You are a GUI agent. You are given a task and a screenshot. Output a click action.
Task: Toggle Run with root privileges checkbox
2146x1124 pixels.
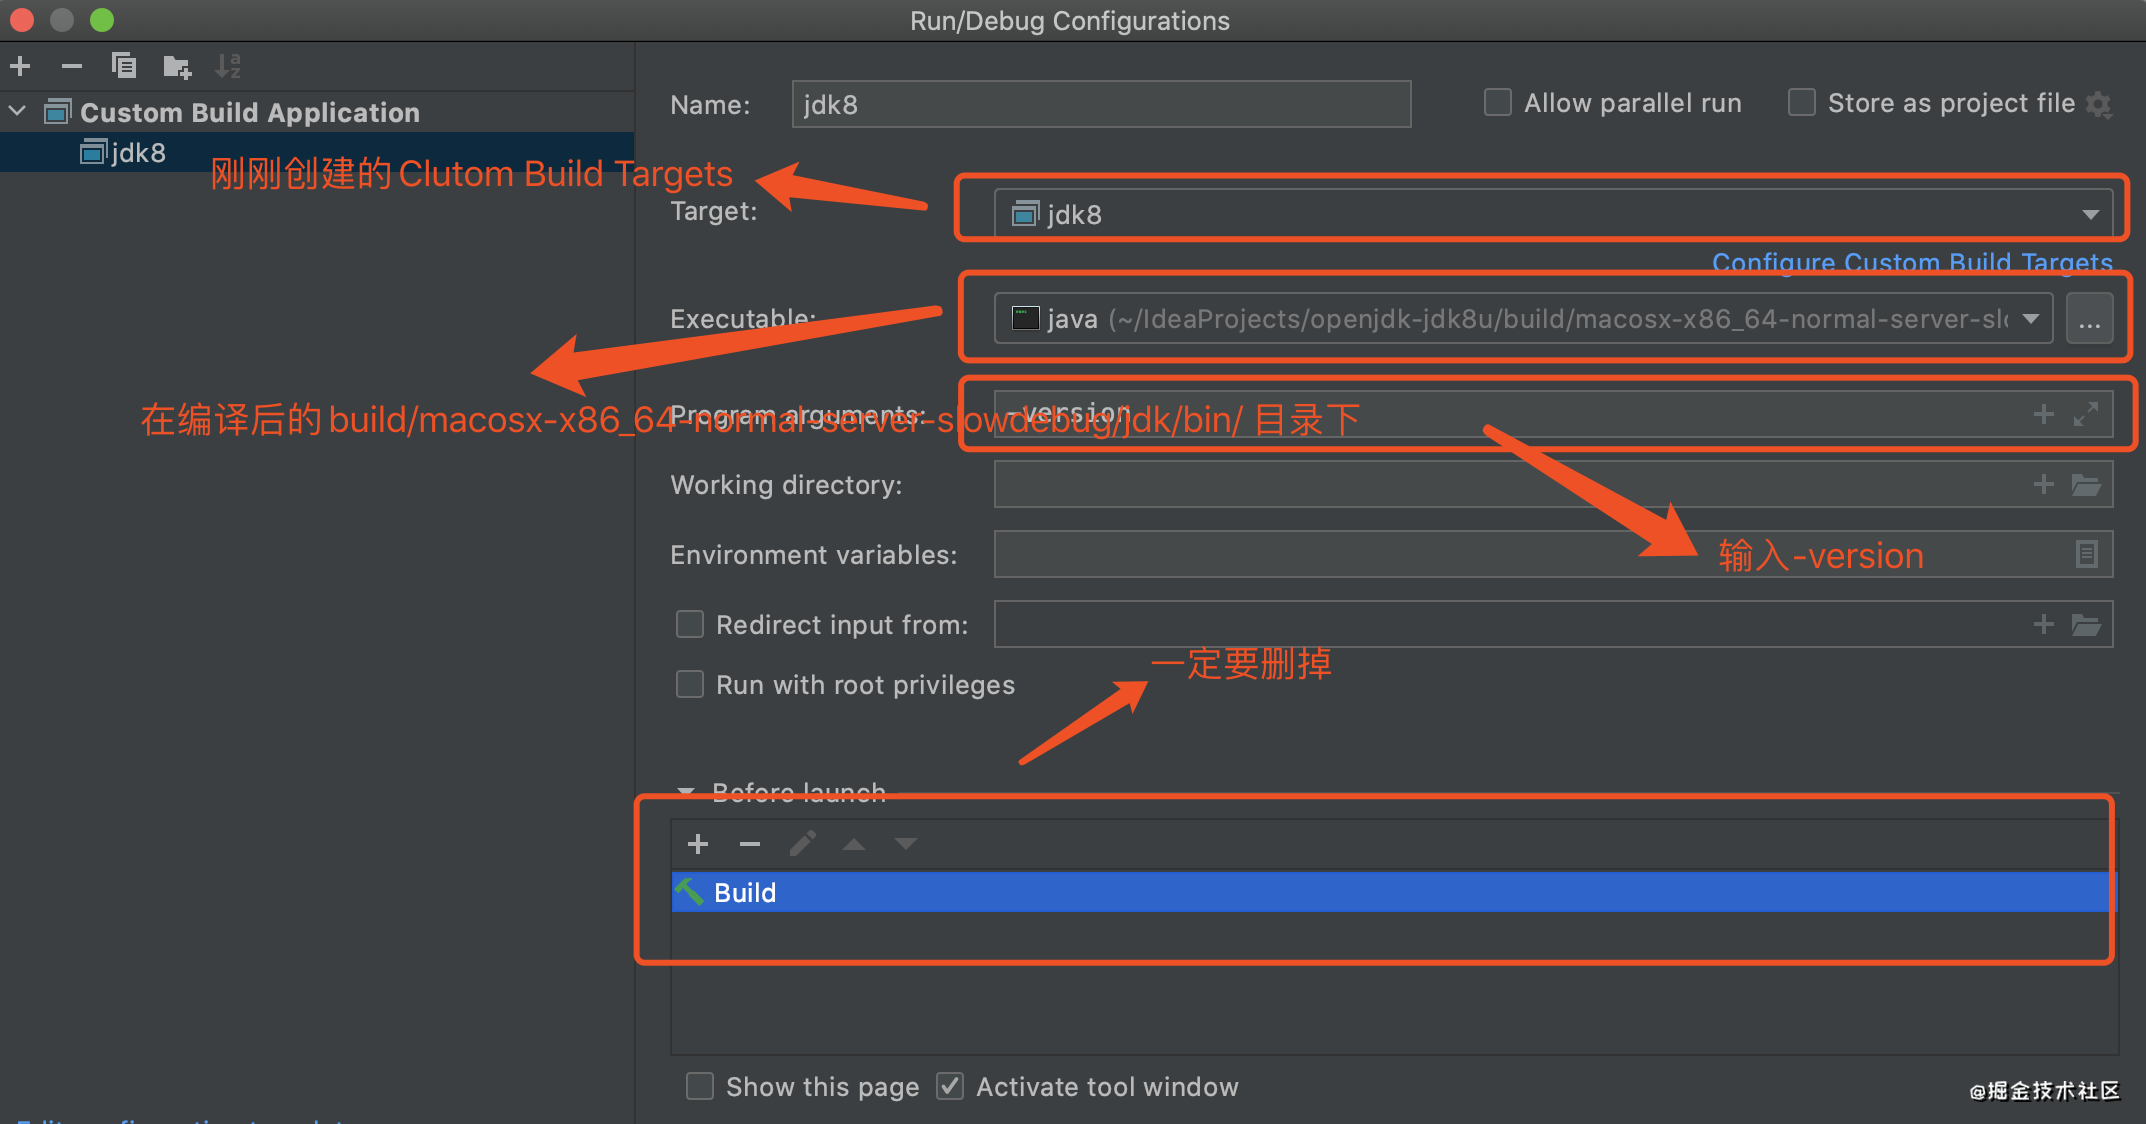coord(690,685)
